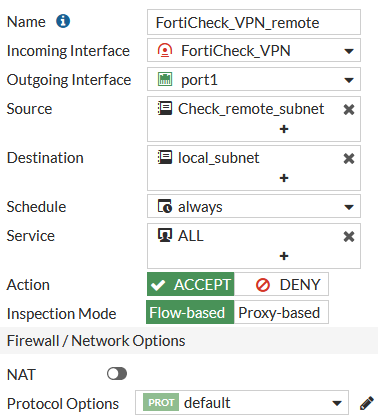
Task: Open Incoming Interface dropdown
Action: [x=254, y=50]
